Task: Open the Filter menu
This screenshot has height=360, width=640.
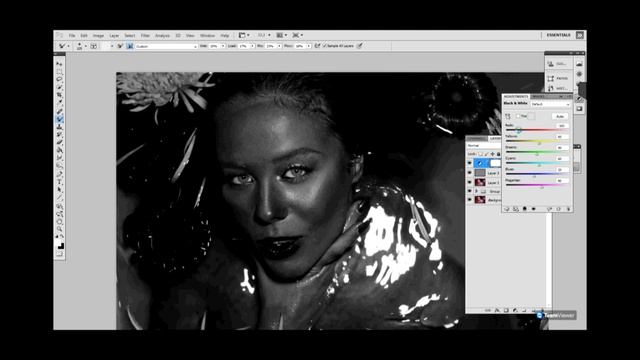Action: (145, 36)
